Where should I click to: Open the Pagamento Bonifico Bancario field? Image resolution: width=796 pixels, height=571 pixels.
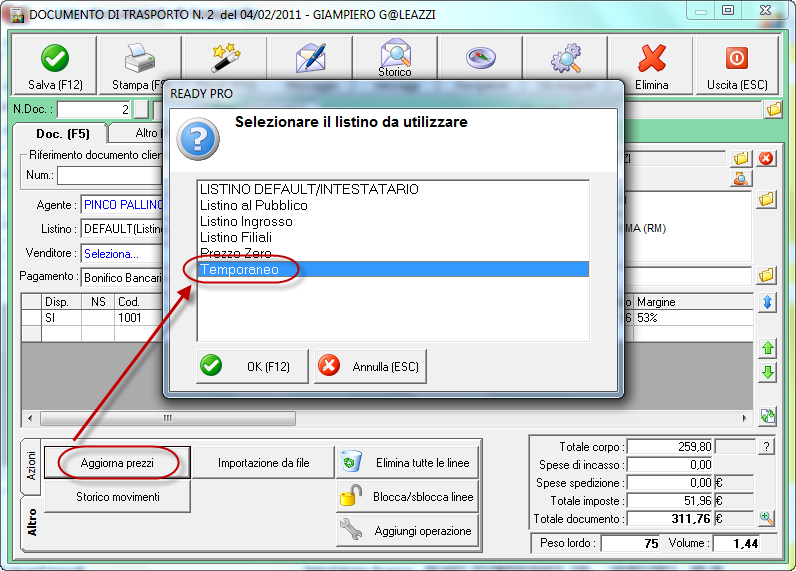[122, 277]
